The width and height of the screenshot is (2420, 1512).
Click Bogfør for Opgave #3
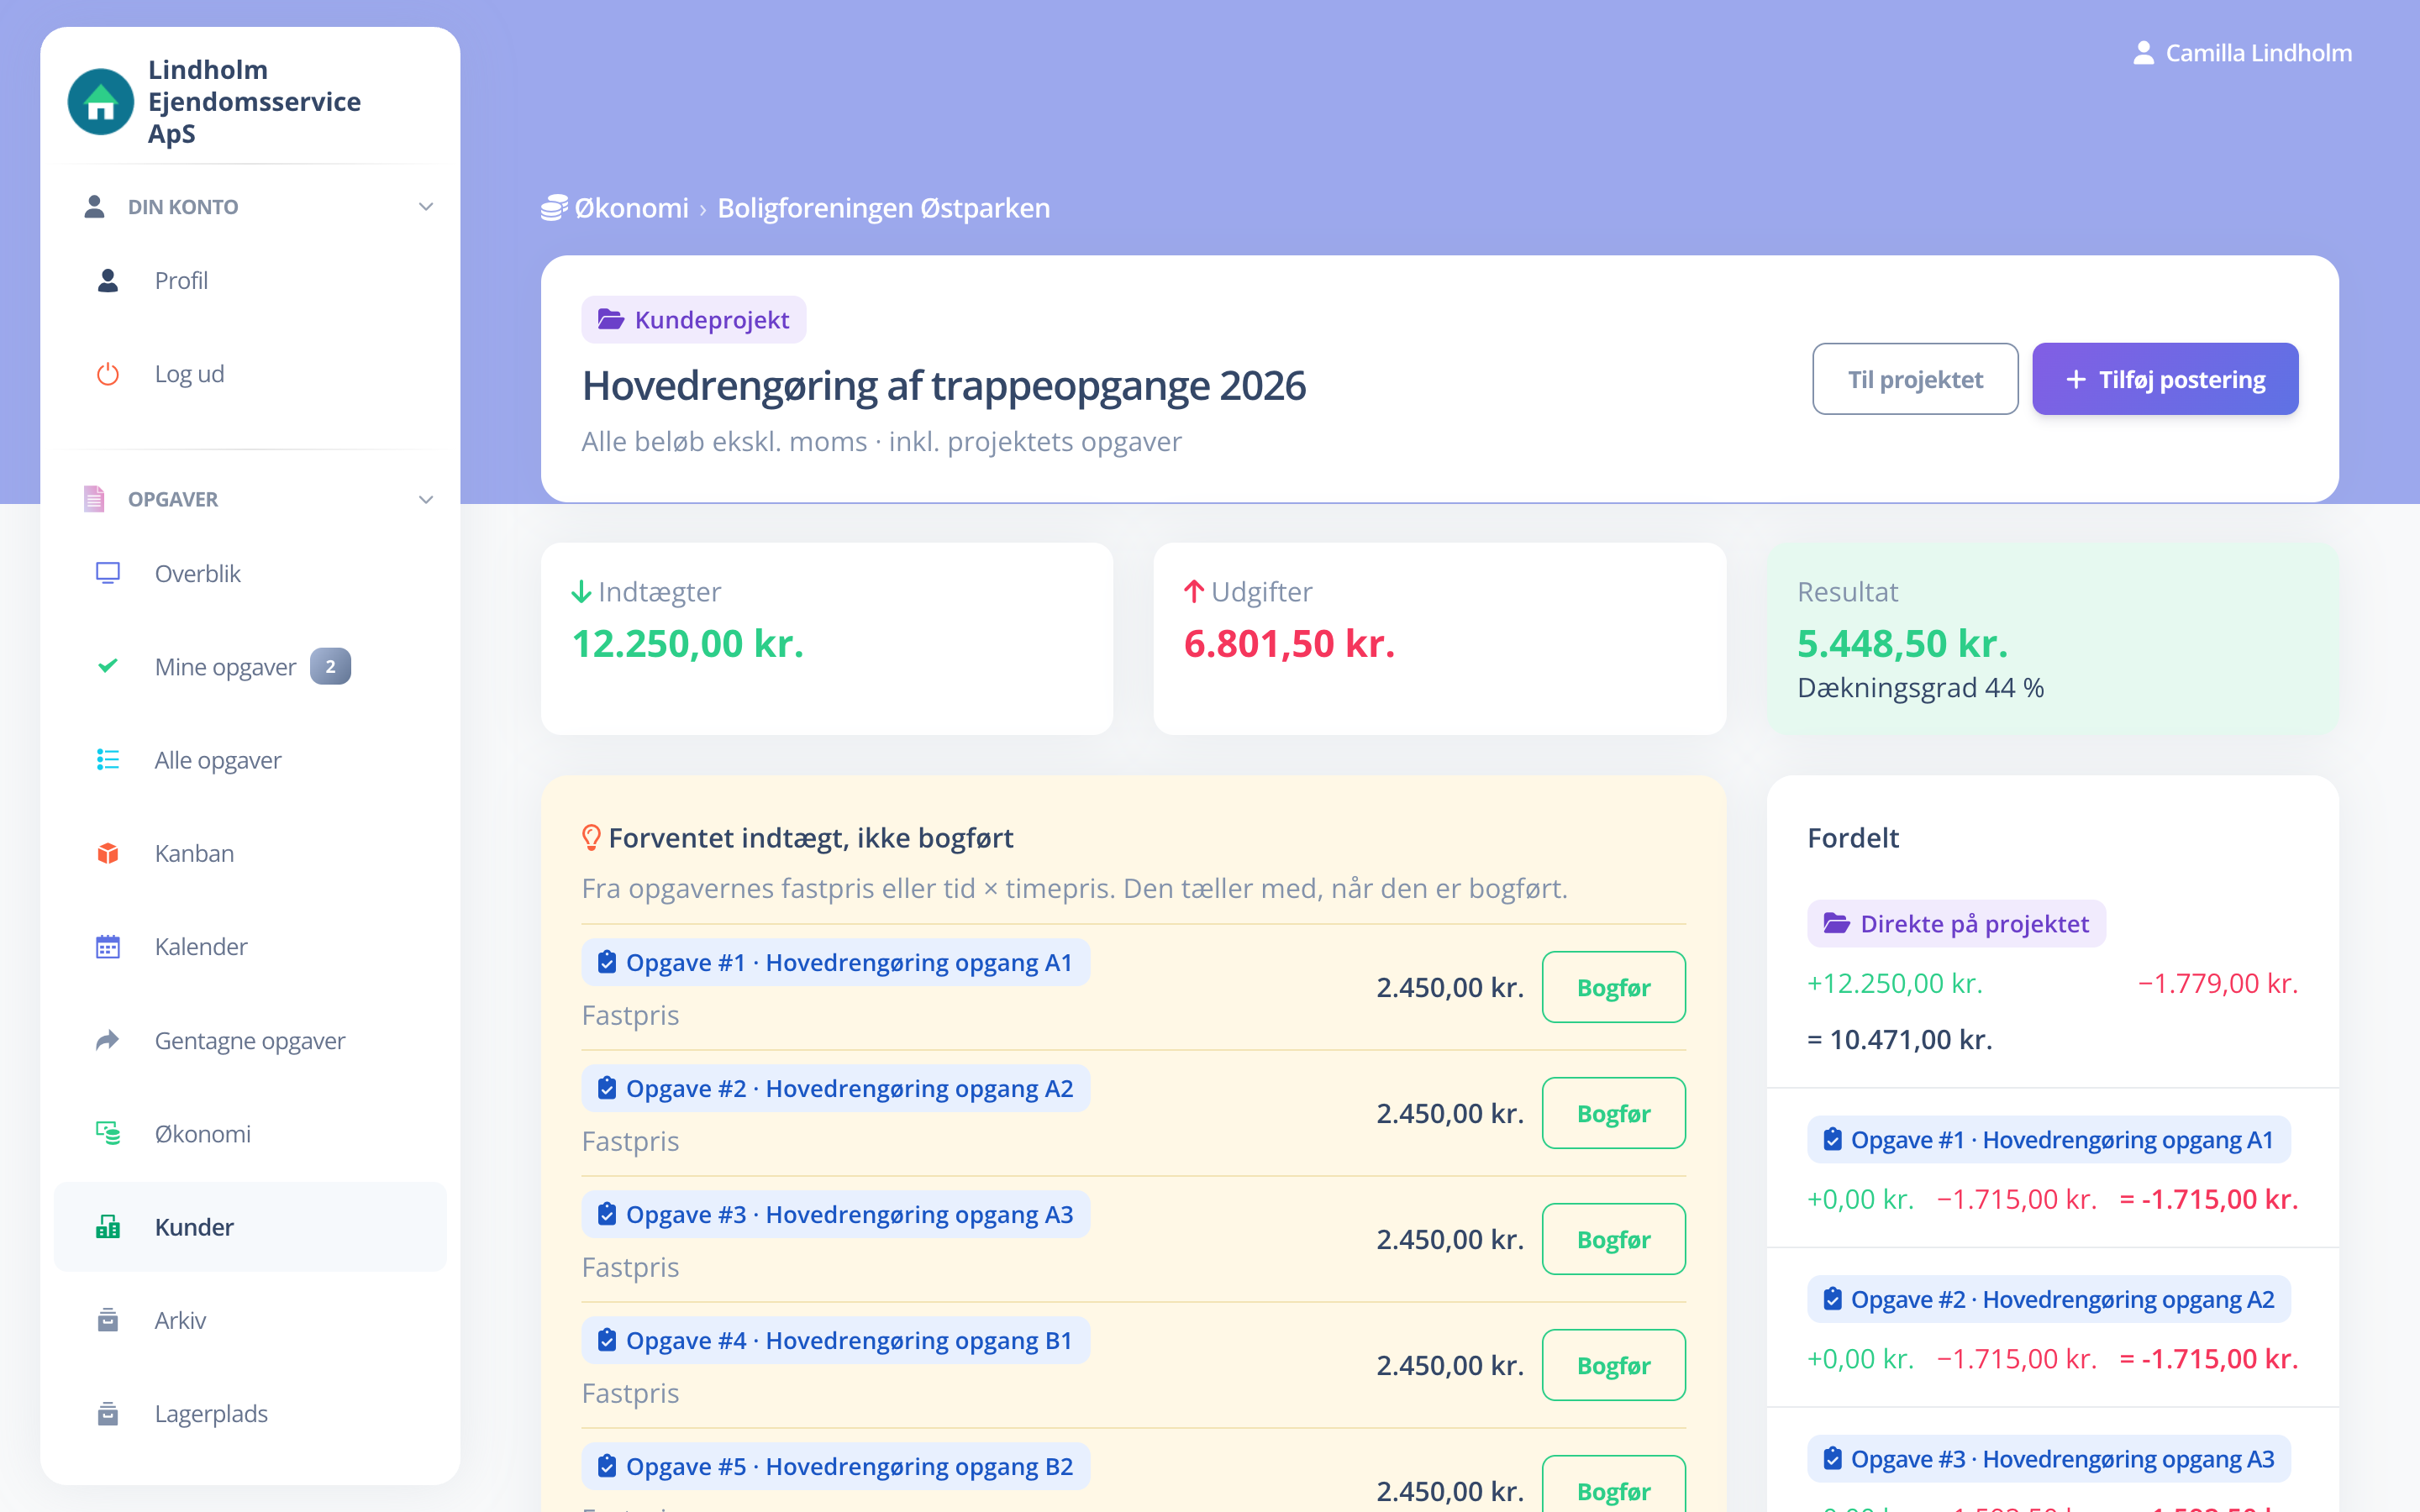coord(1613,1239)
